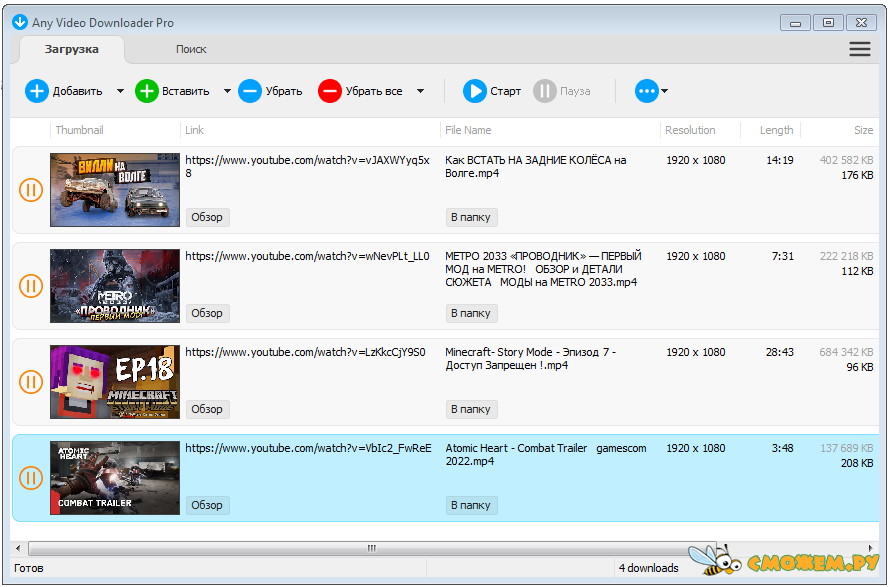Image resolution: width=890 pixels, height=587 pixels.
Task: Click the Вилли на Волге thumbnail
Action: [115, 190]
